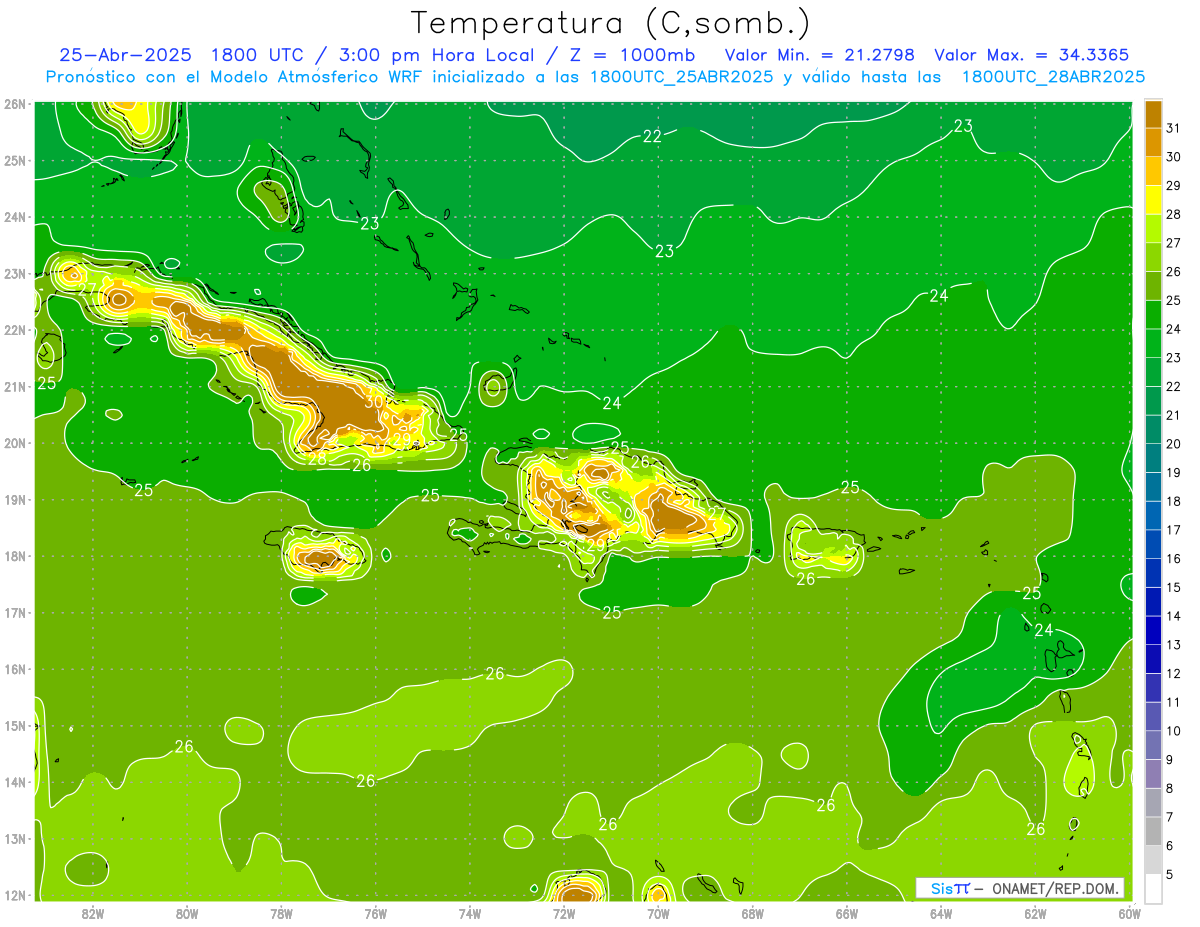
Task: Click the color bar value label 31
Action: (x=1174, y=128)
